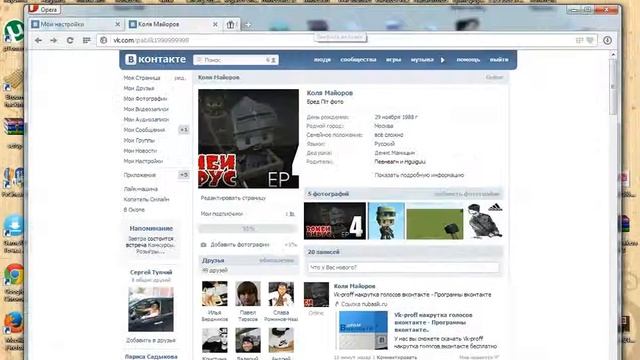Open the игры header link
Viewport: 640px width, 360px height.
pyautogui.click(x=393, y=60)
